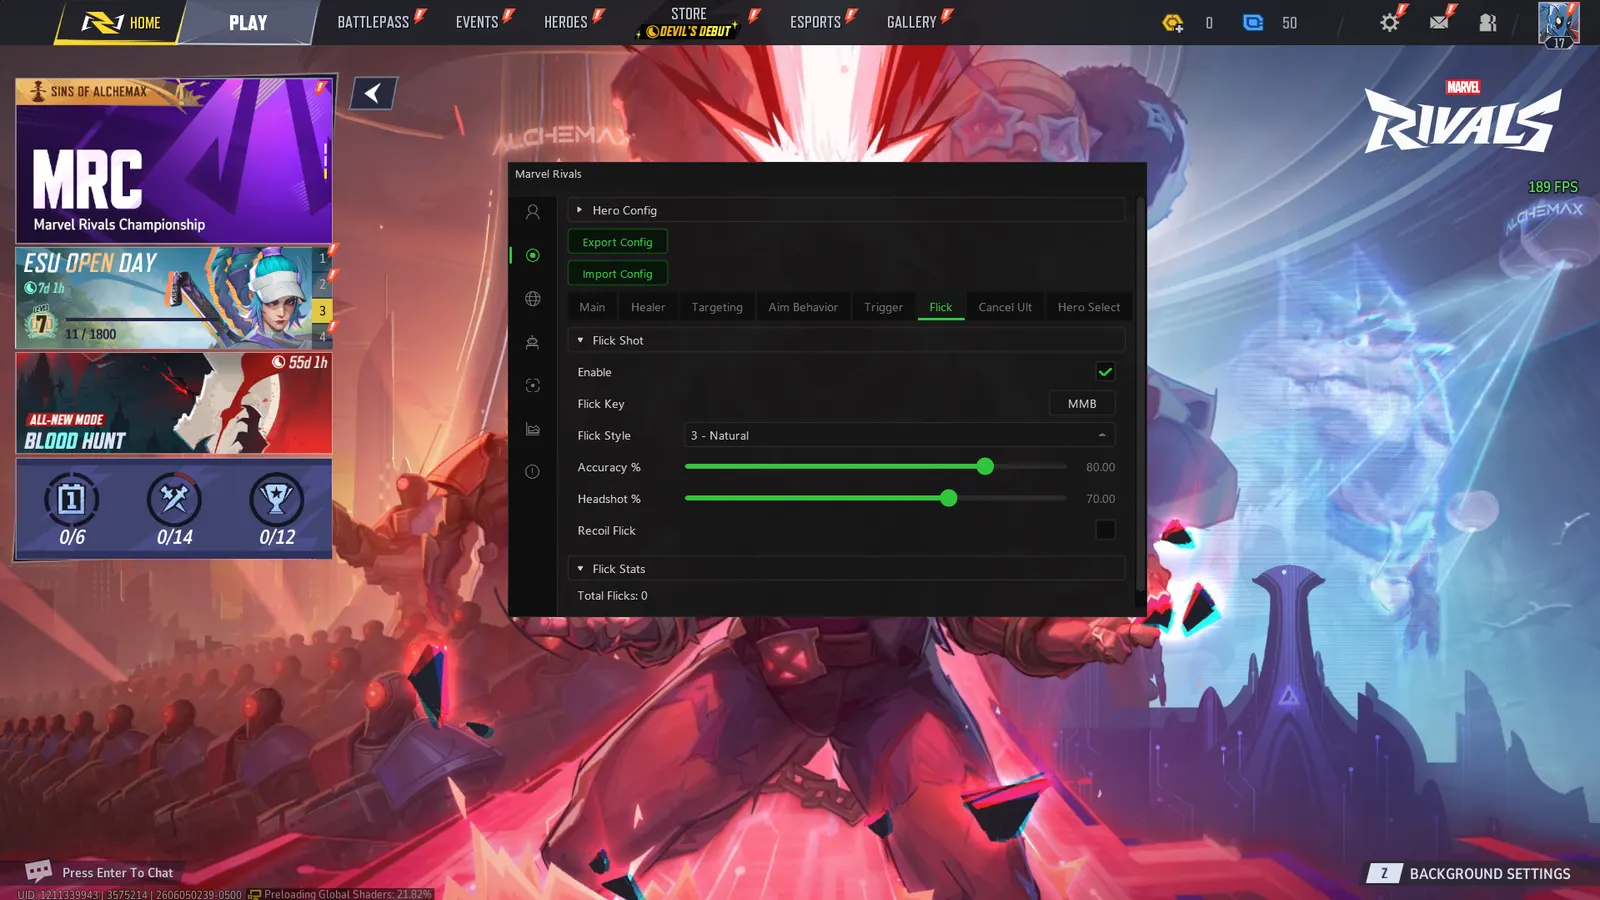The height and width of the screenshot is (900, 1600).
Task: Click the gold currency add icon
Action: point(1173,22)
